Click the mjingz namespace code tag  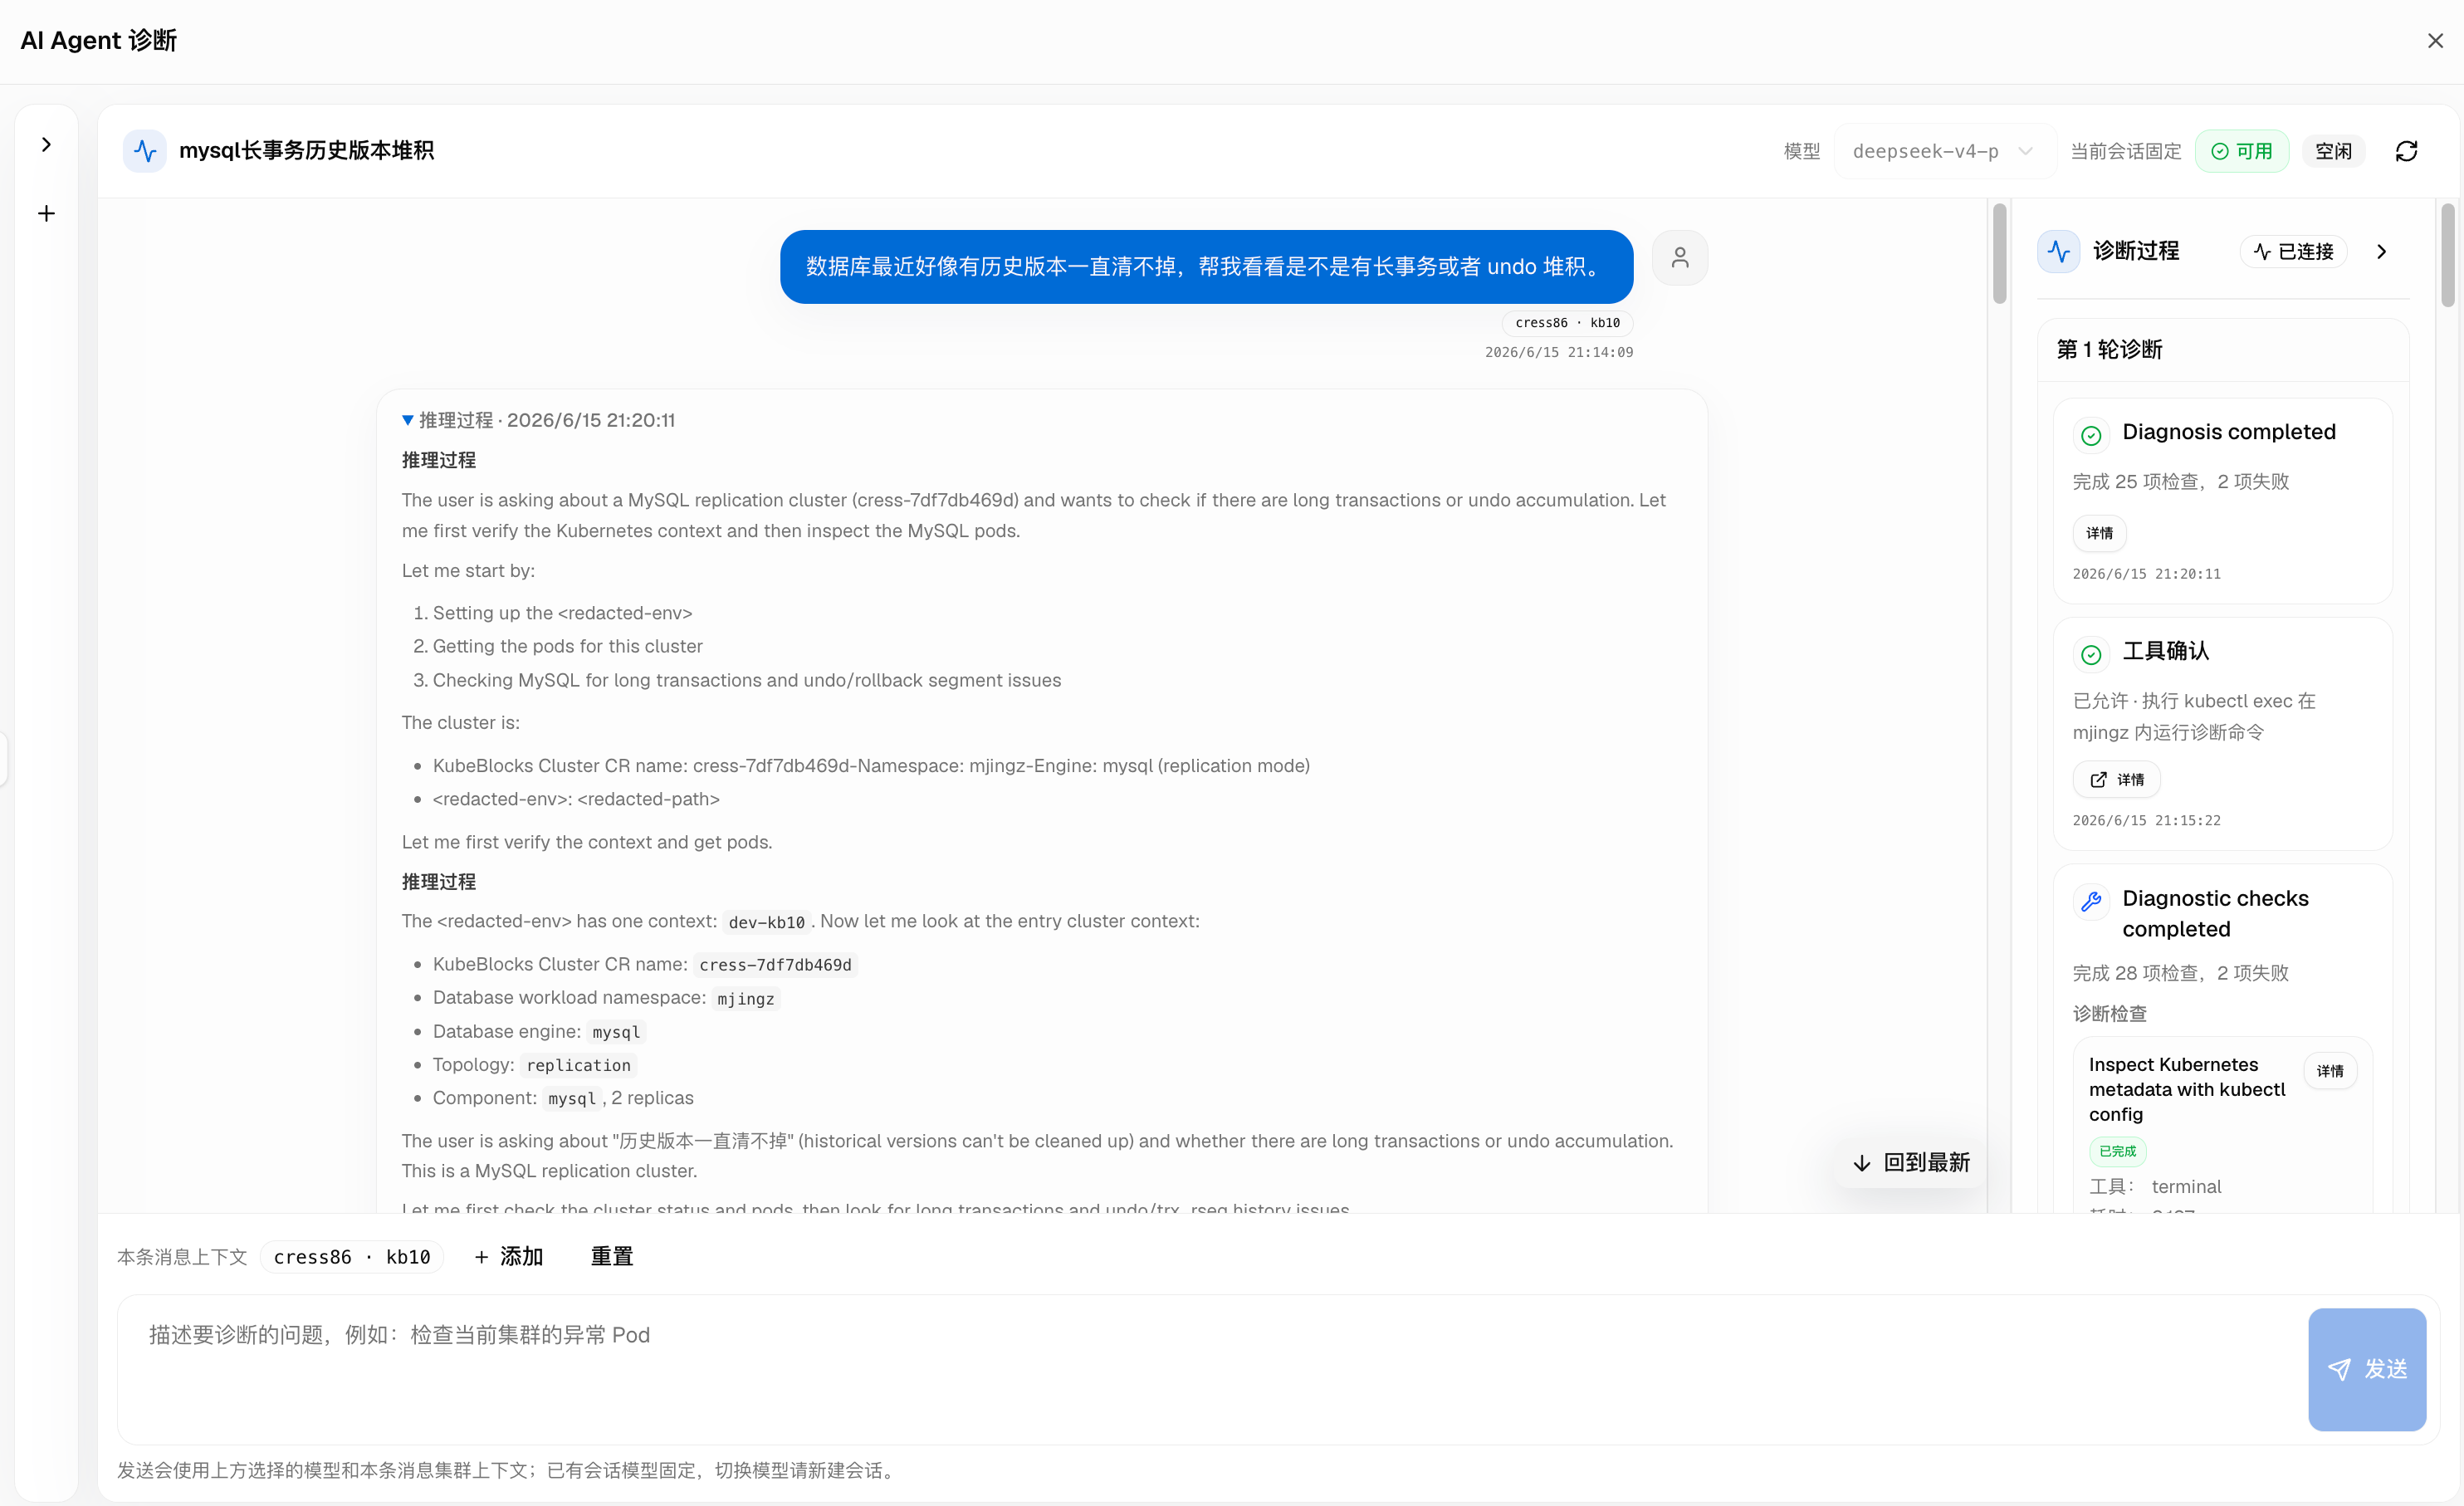[745, 999]
